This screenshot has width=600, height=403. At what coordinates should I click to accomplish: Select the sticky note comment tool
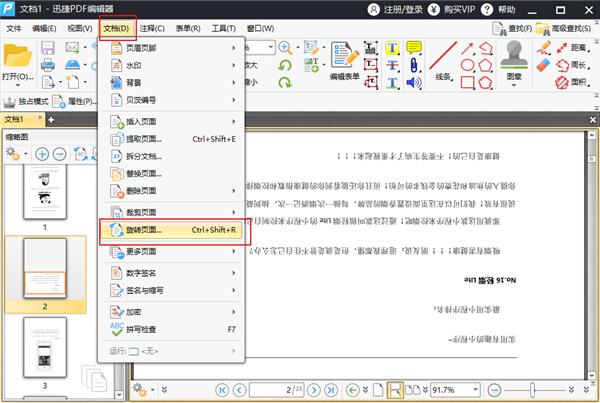tap(414, 48)
